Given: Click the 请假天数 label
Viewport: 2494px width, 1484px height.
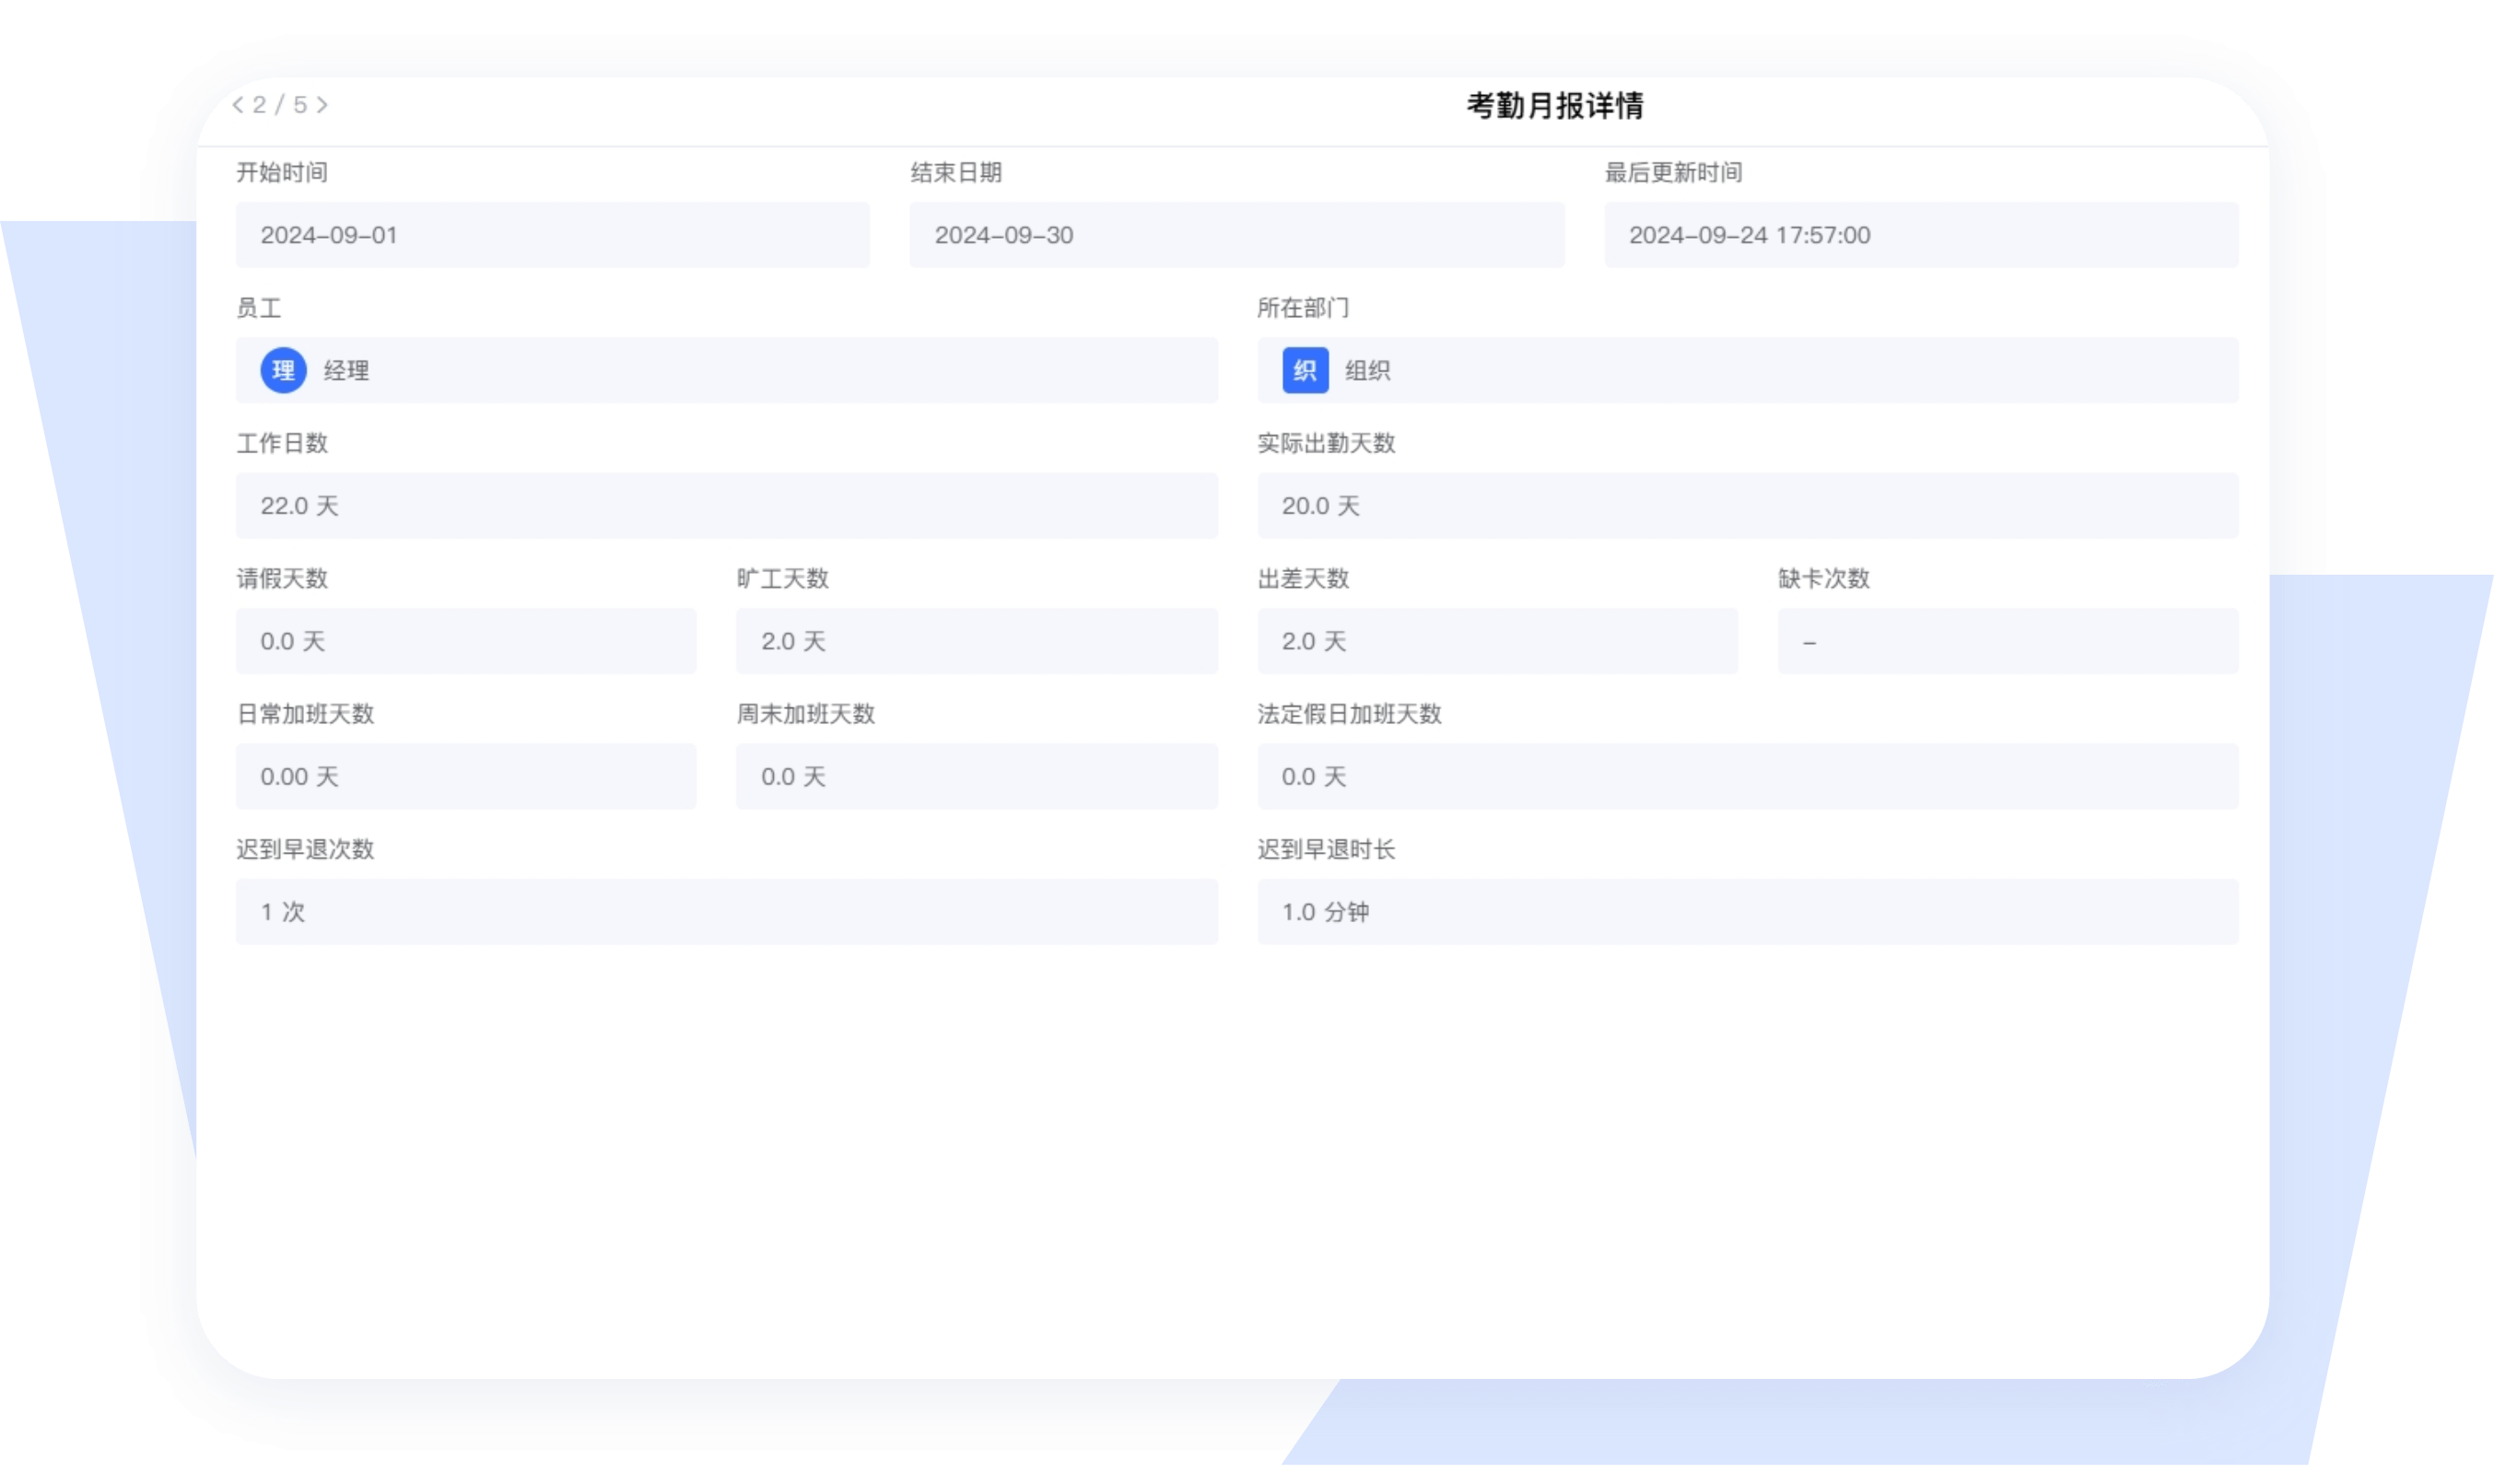Looking at the screenshot, I should click(282, 578).
